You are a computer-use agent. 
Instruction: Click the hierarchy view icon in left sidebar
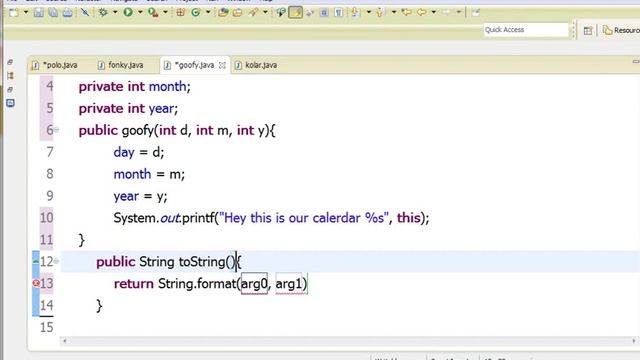pos(10,76)
